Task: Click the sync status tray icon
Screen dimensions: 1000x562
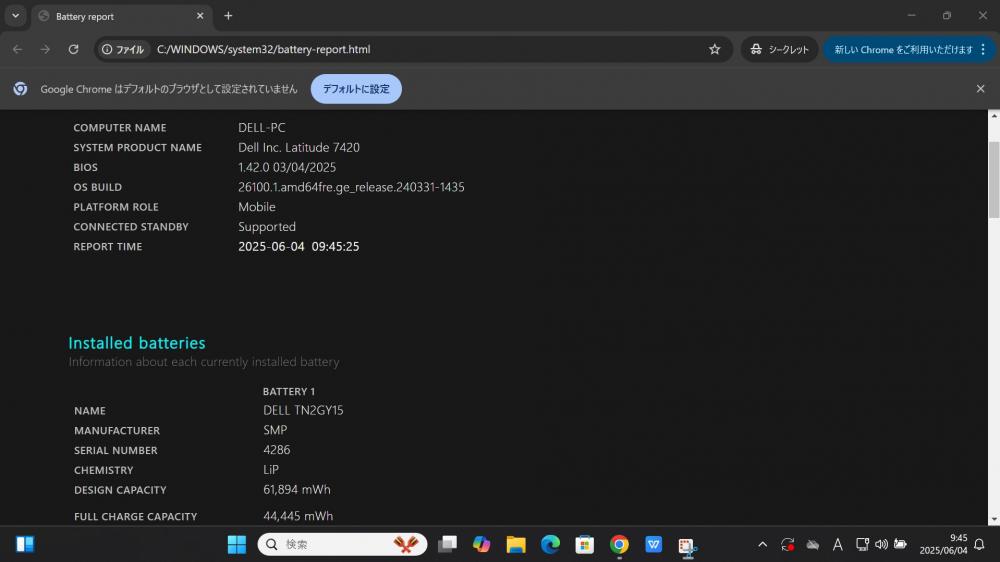Action: point(788,544)
